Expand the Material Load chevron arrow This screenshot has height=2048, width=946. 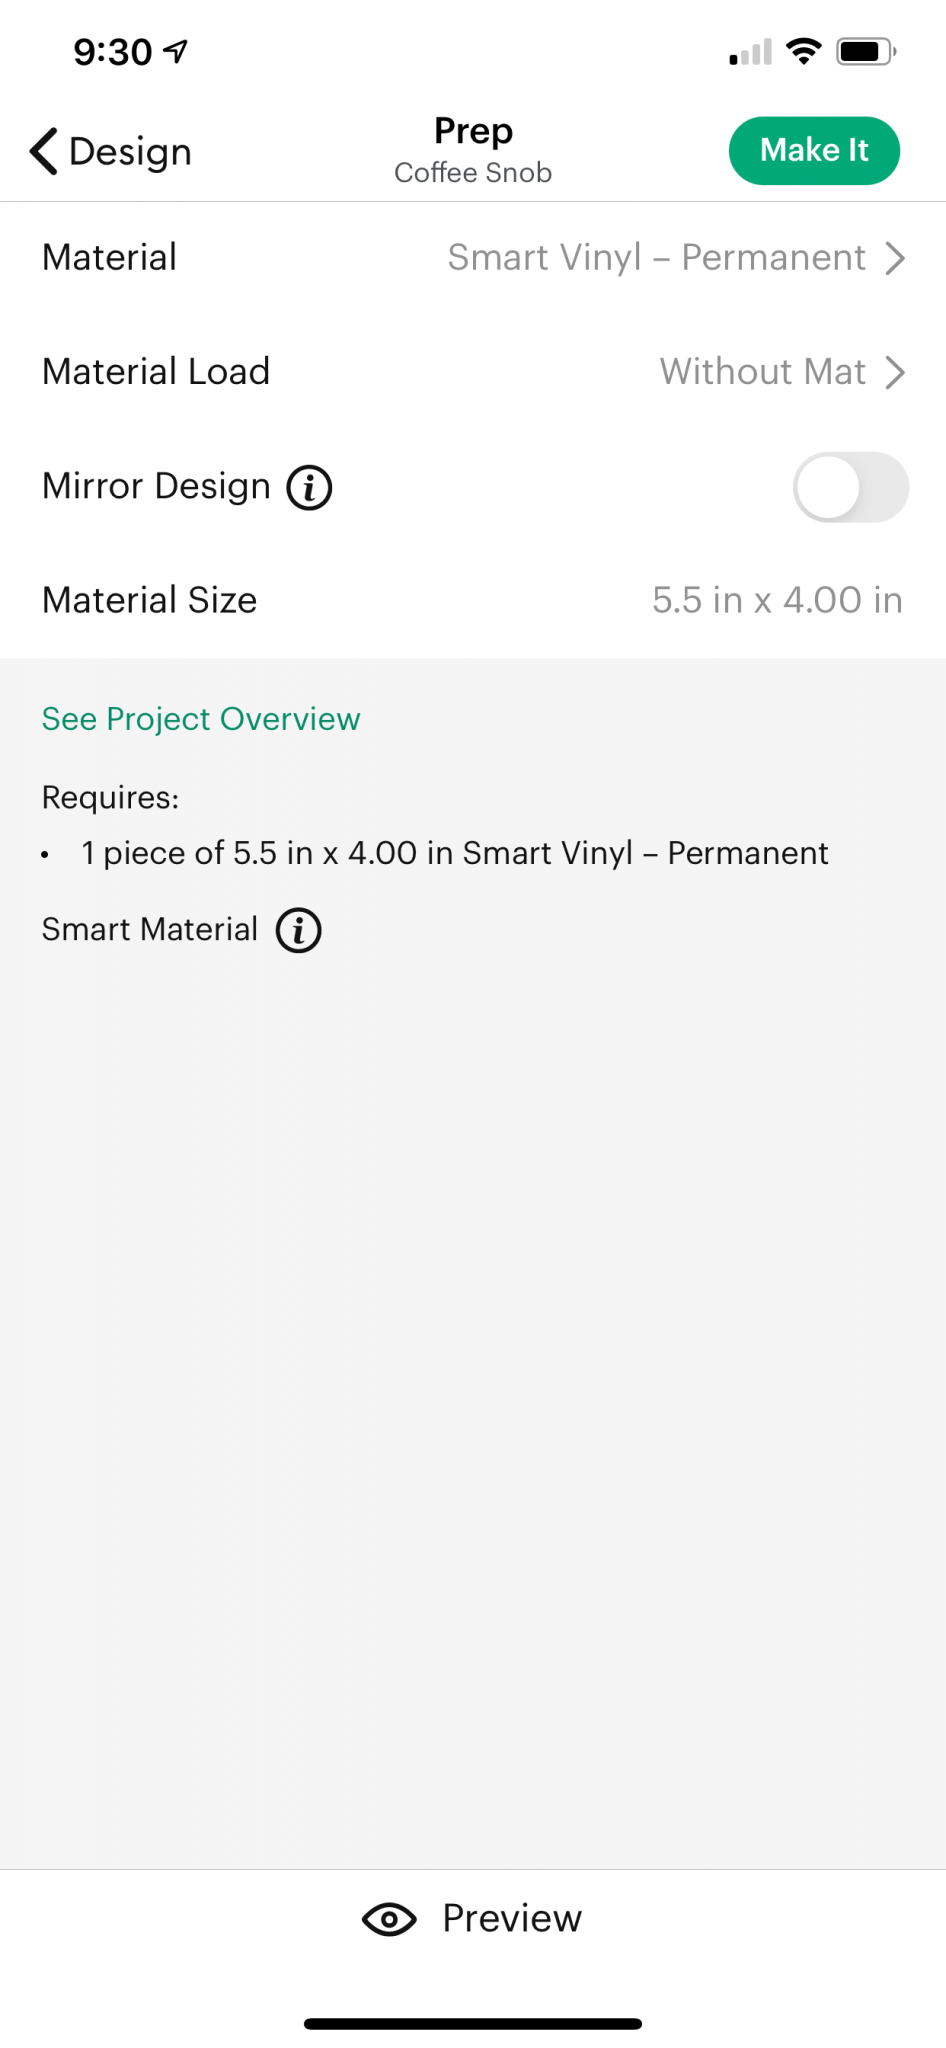pyautogui.click(x=895, y=372)
